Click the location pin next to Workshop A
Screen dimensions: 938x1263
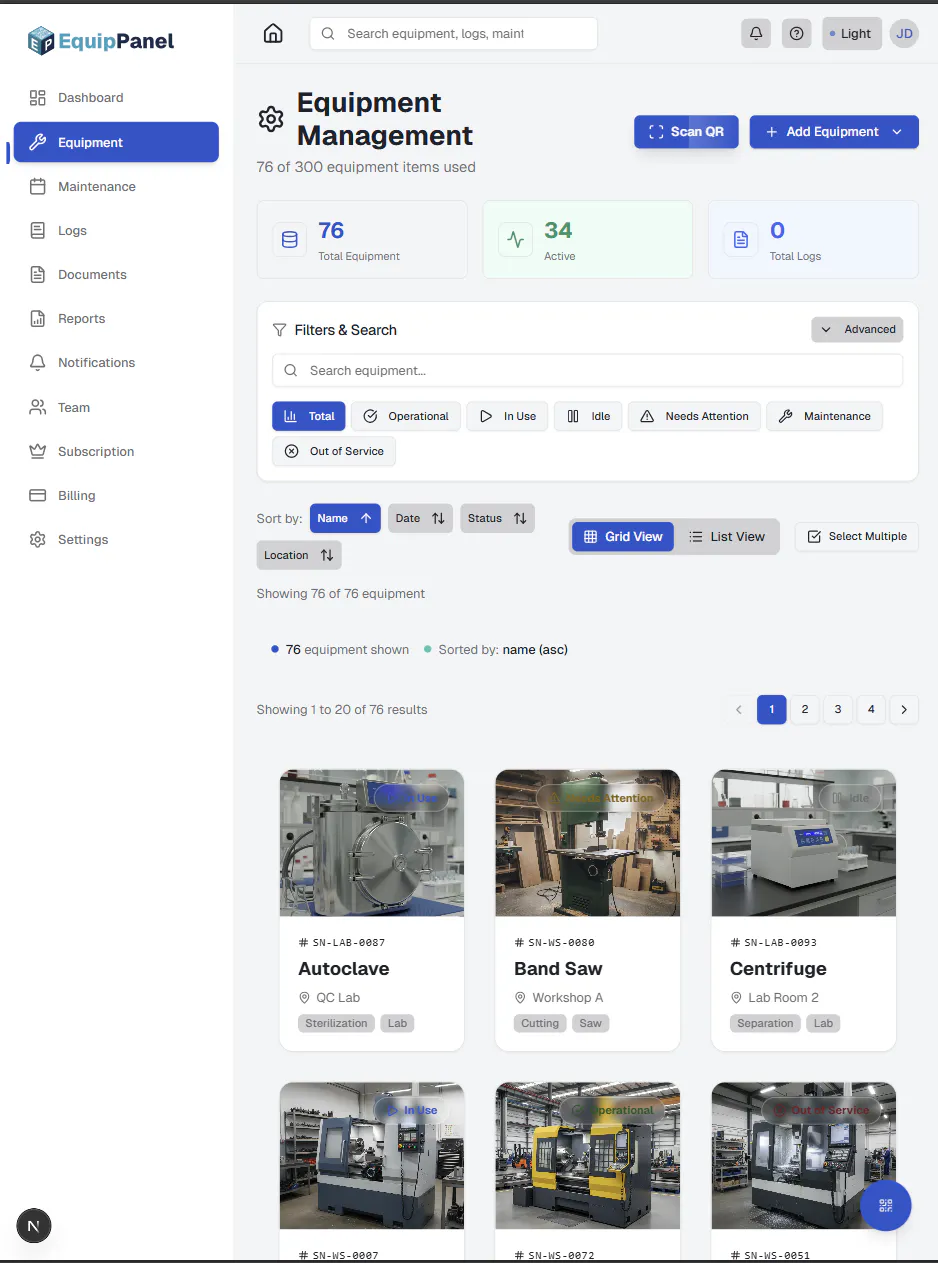[520, 998]
